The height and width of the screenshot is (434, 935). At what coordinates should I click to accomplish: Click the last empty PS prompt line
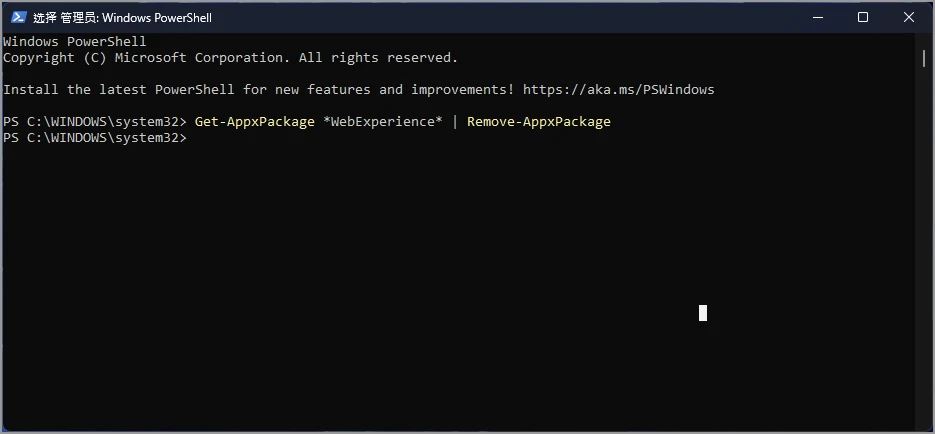pyautogui.click(x=95, y=138)
